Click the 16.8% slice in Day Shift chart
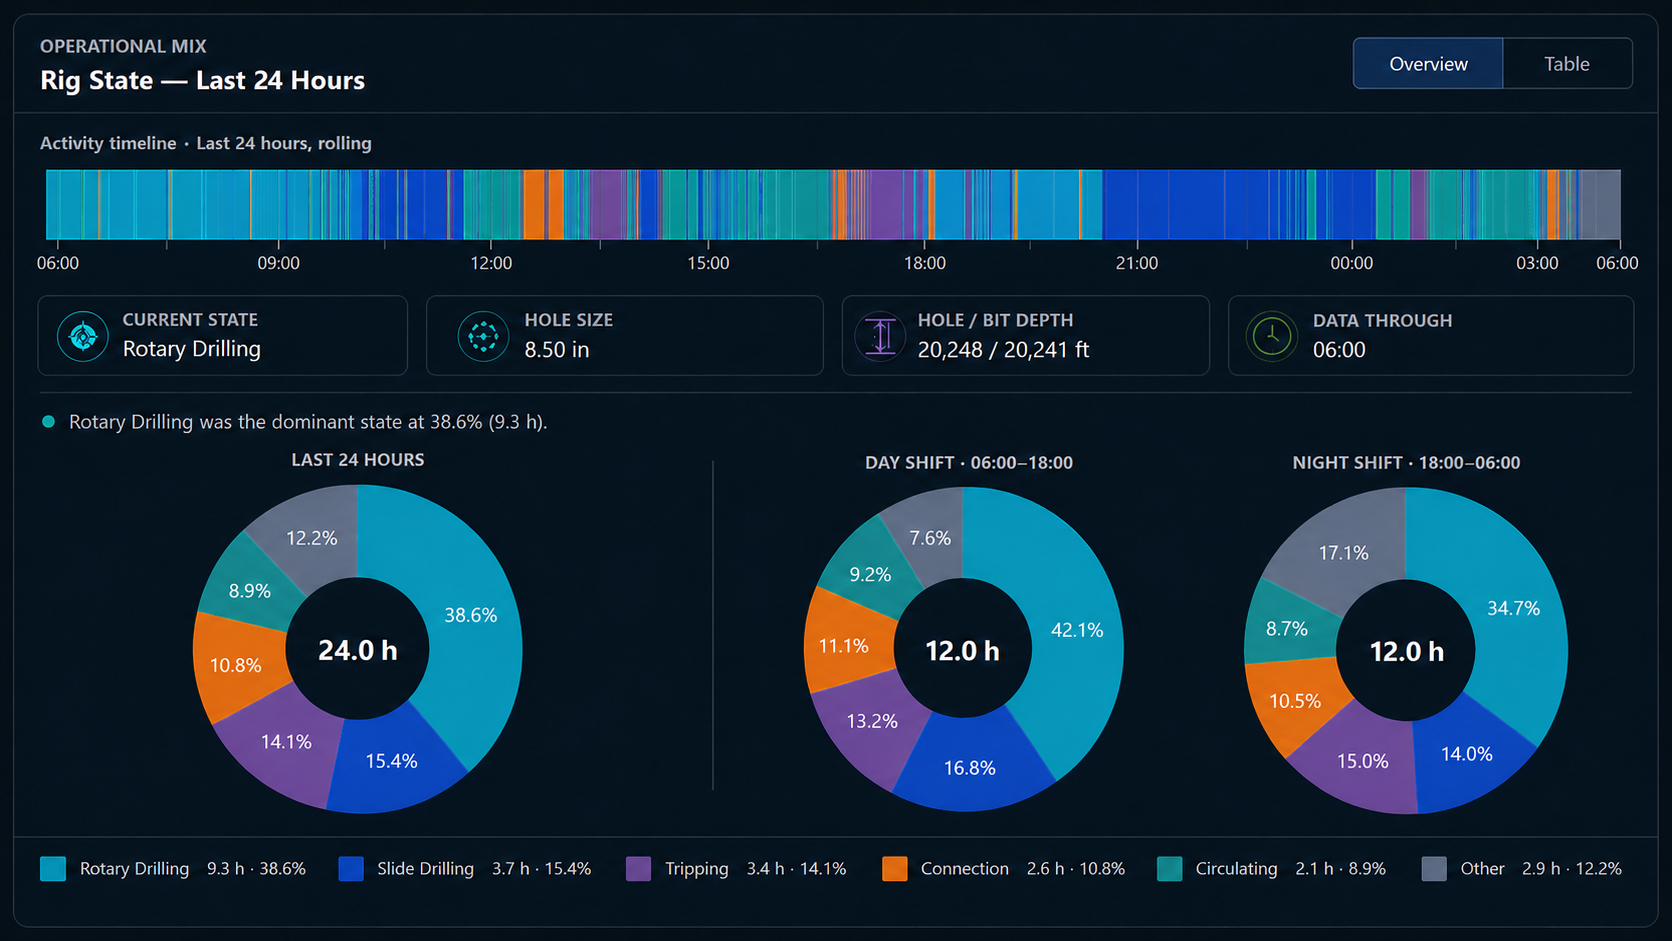Image resolution: width=1672 pixels, height=941 pixels. 969,768
